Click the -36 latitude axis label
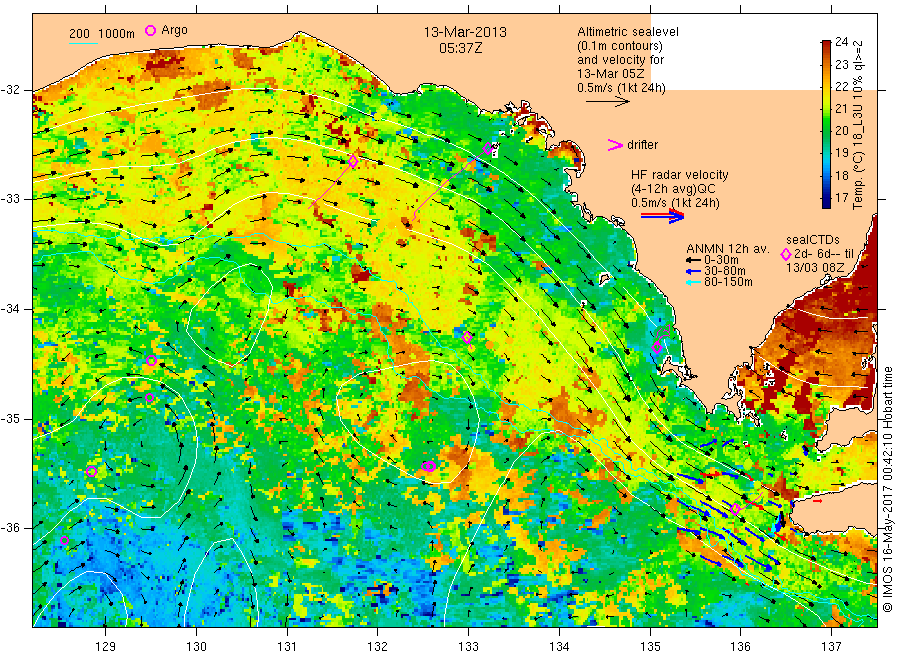This screenshot has height=660, width=900. pyautogui.click(x=10, y=528)
